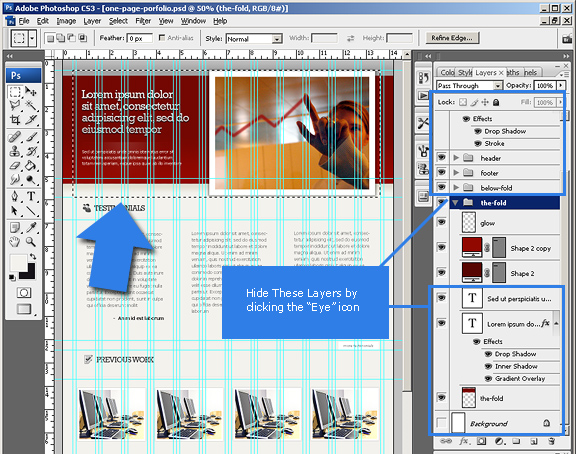
Task: Hide the footer group layer
Action: (x=441, y=172)
